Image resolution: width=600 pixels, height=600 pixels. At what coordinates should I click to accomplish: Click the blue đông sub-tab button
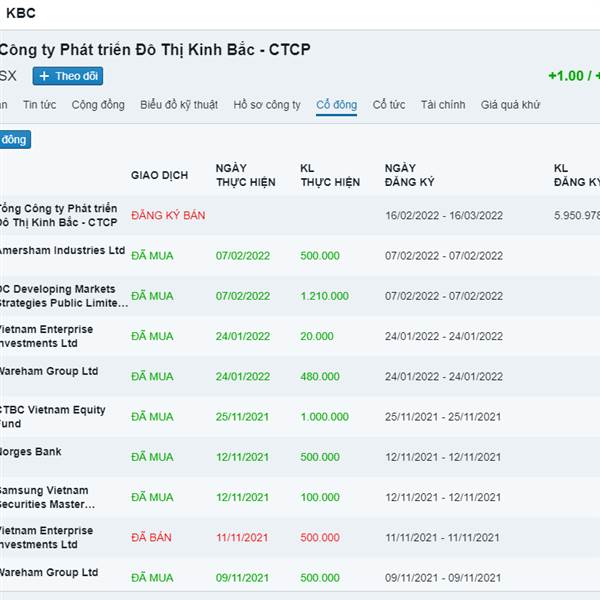coord(15,140)
